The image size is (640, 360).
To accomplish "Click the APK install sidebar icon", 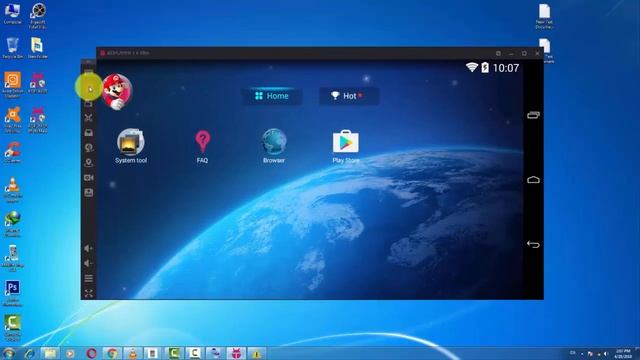I will click(89, 133).
